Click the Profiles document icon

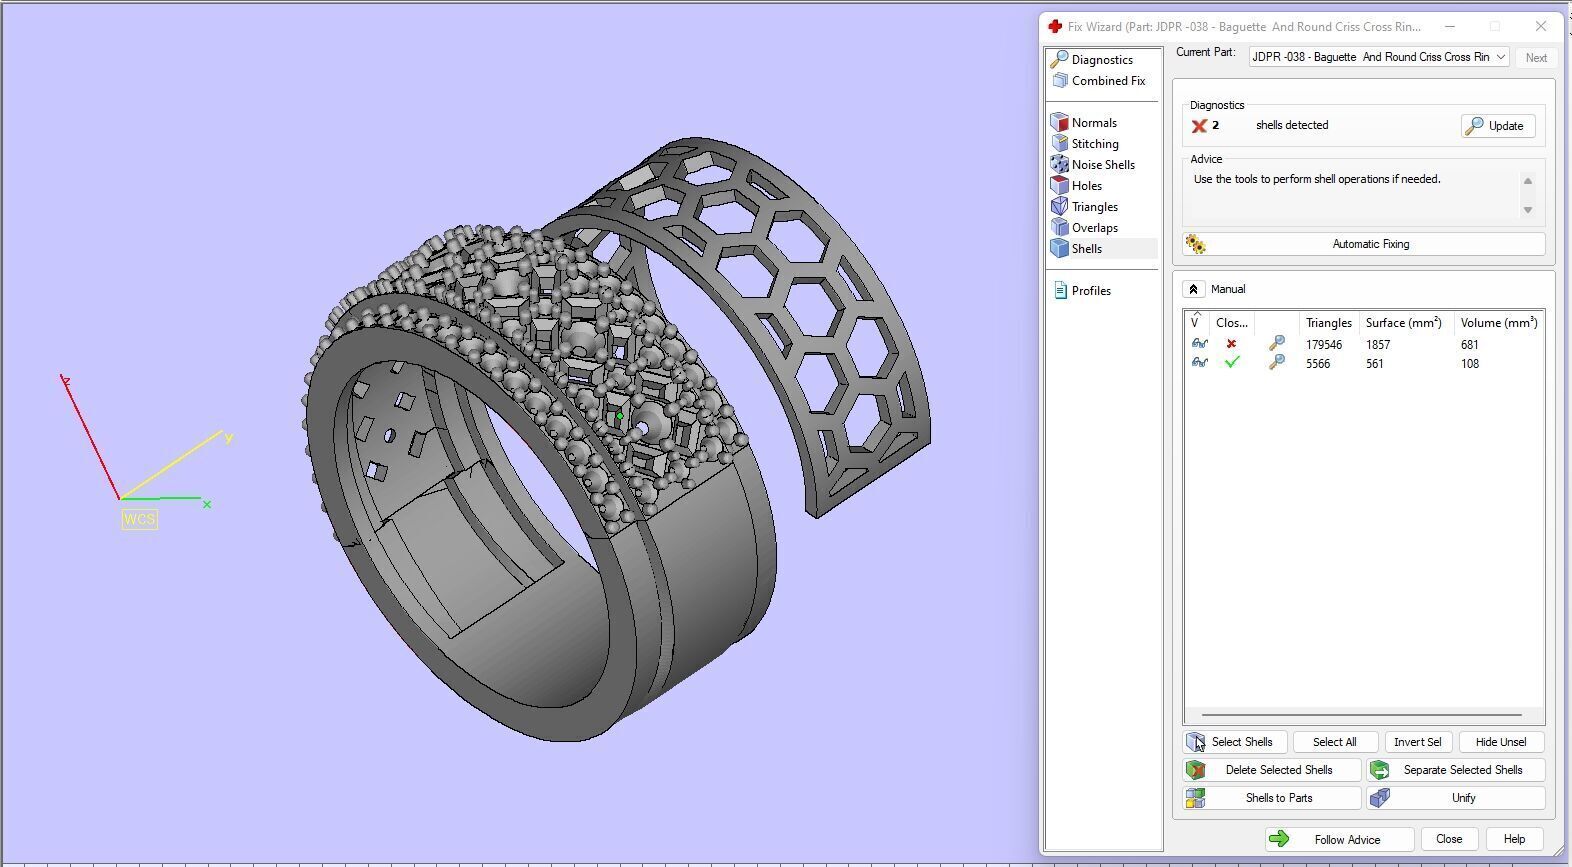[x=1060, y=291]
